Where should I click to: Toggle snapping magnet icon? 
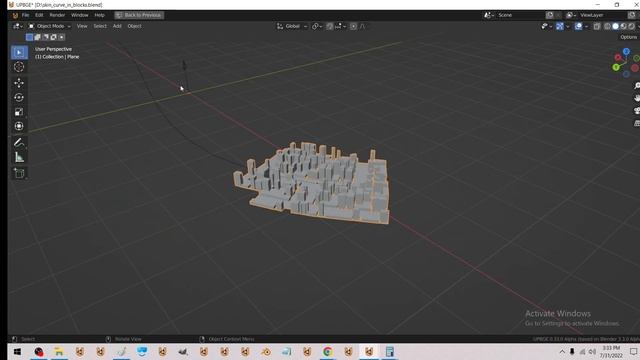coord(329,26)
